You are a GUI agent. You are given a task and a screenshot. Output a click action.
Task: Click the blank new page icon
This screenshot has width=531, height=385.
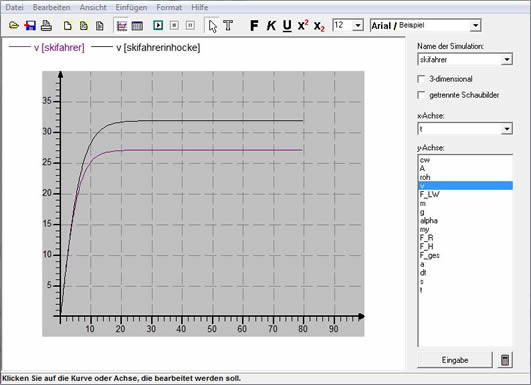click(x=68, y=26)
